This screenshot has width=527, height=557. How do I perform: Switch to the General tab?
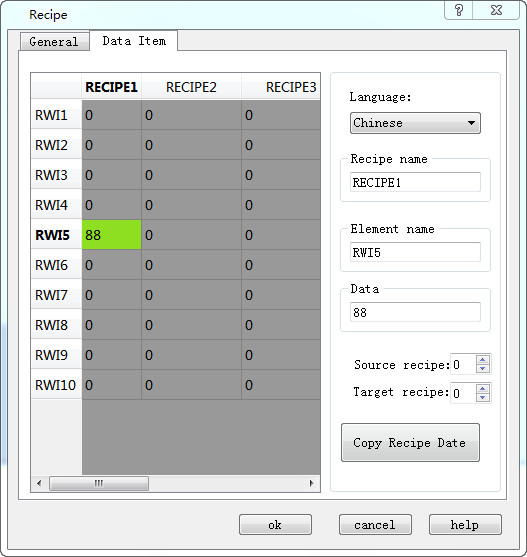tap(54, 42)
